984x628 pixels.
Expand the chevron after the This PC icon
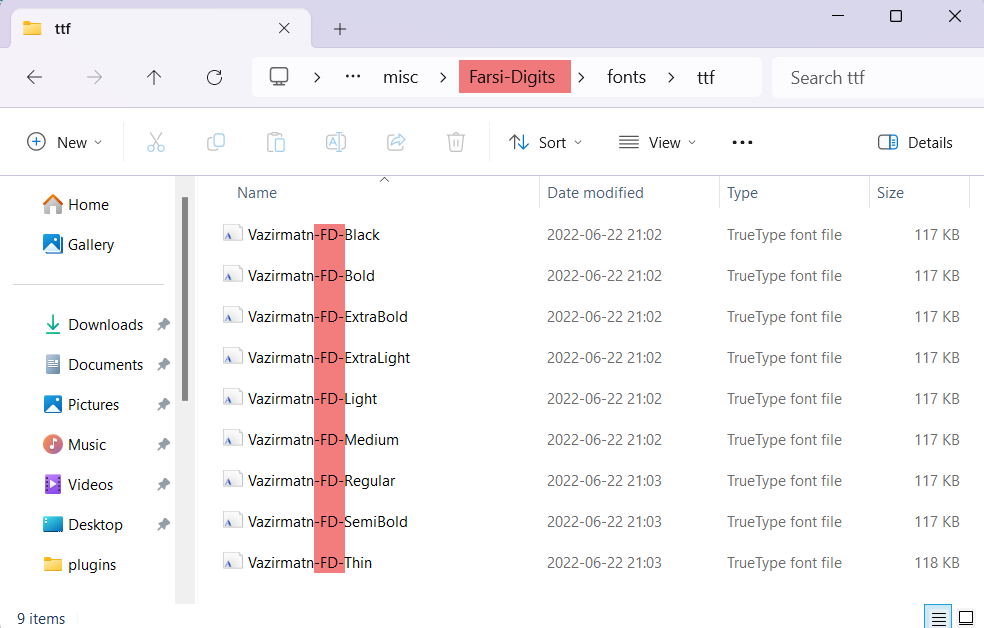coord(318,77)
